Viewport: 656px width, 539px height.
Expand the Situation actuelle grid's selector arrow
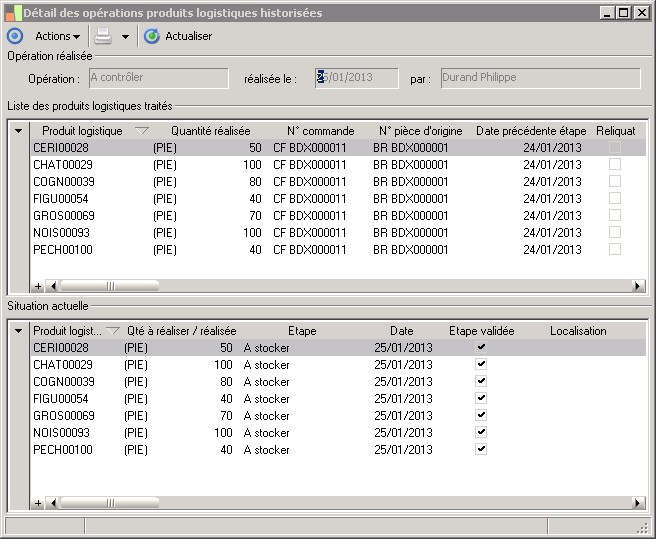18,331
